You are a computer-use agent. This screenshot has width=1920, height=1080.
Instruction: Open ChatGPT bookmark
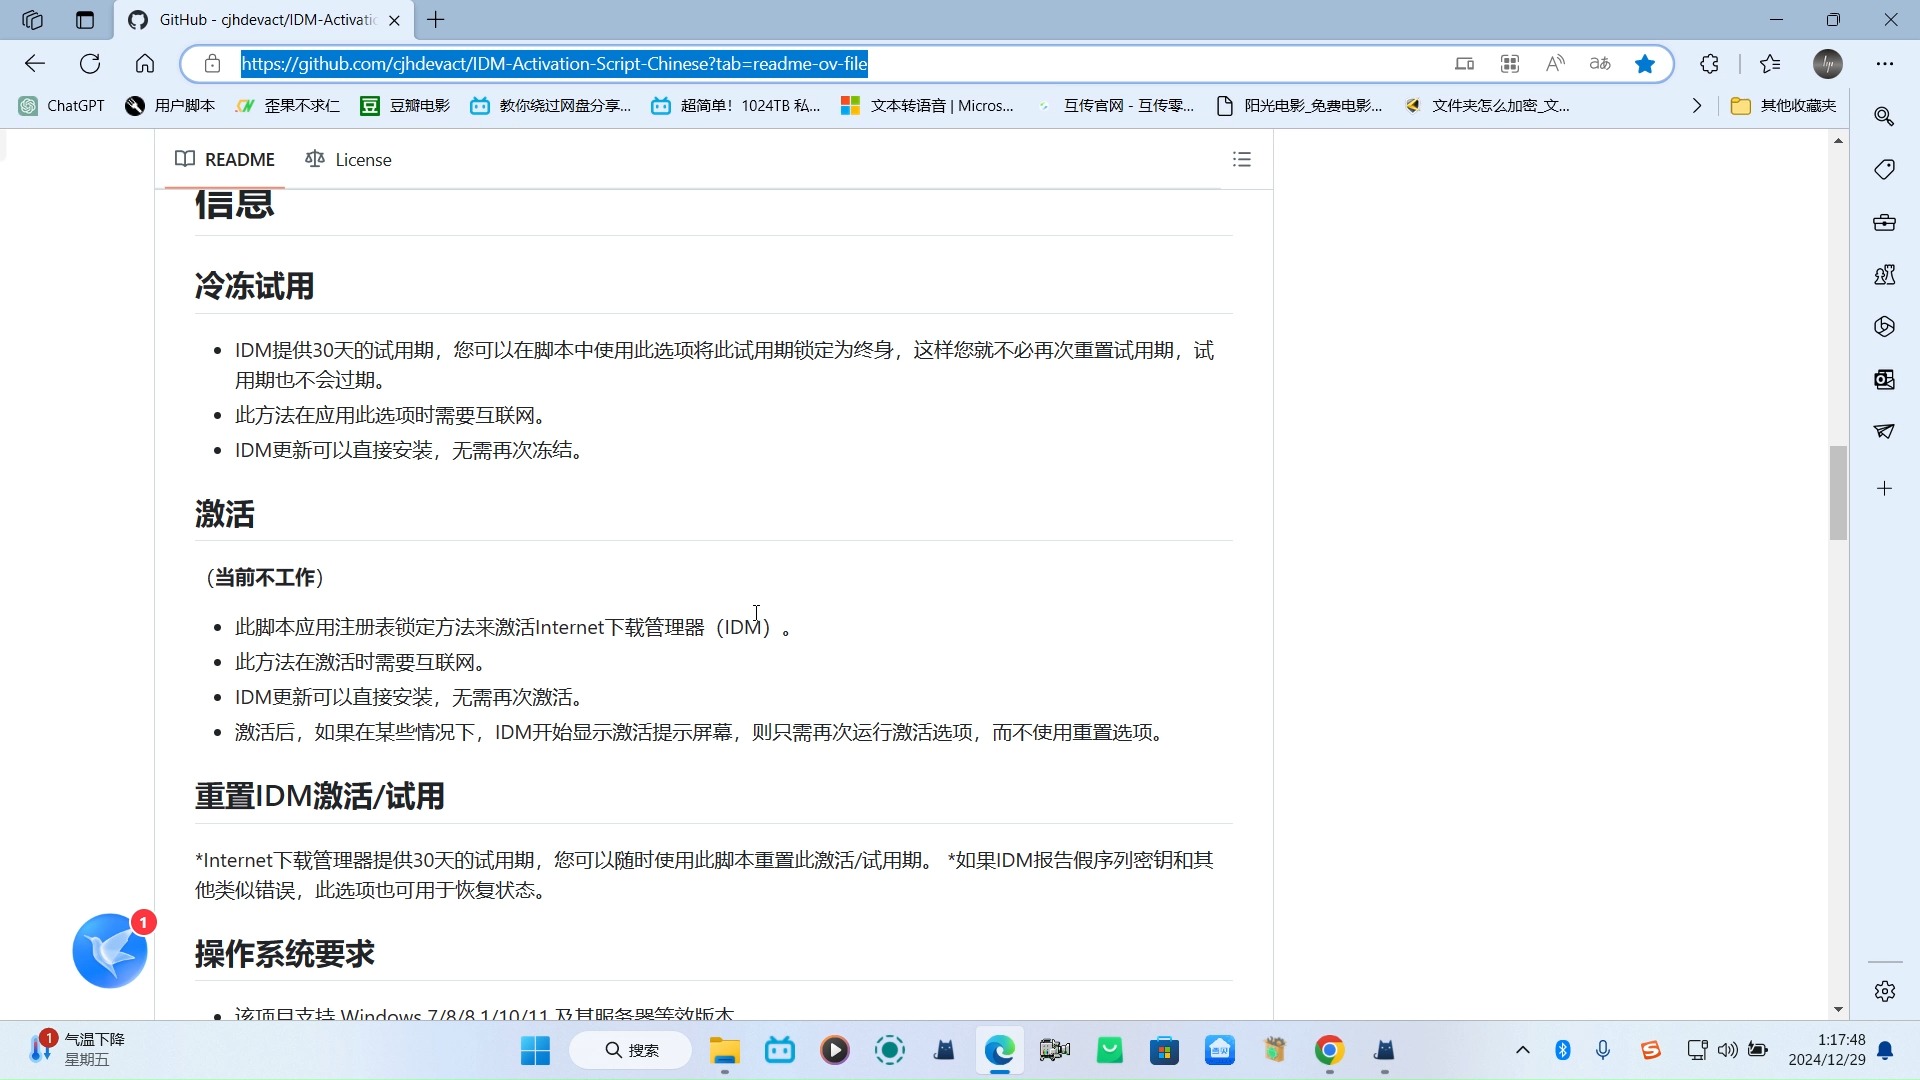point(62,106)
